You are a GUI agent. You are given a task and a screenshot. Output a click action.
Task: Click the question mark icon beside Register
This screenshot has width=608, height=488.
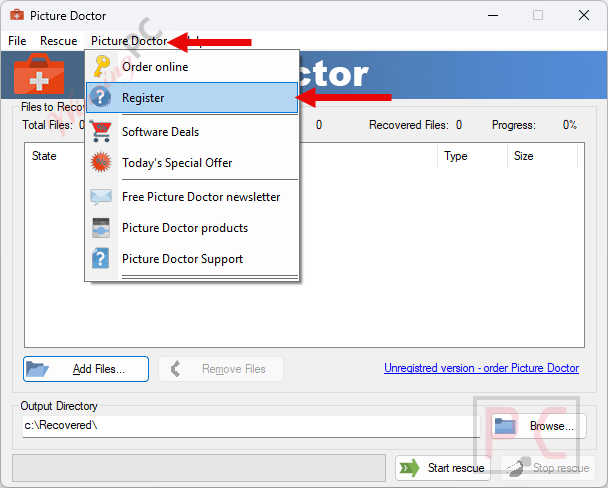(100, 97)
